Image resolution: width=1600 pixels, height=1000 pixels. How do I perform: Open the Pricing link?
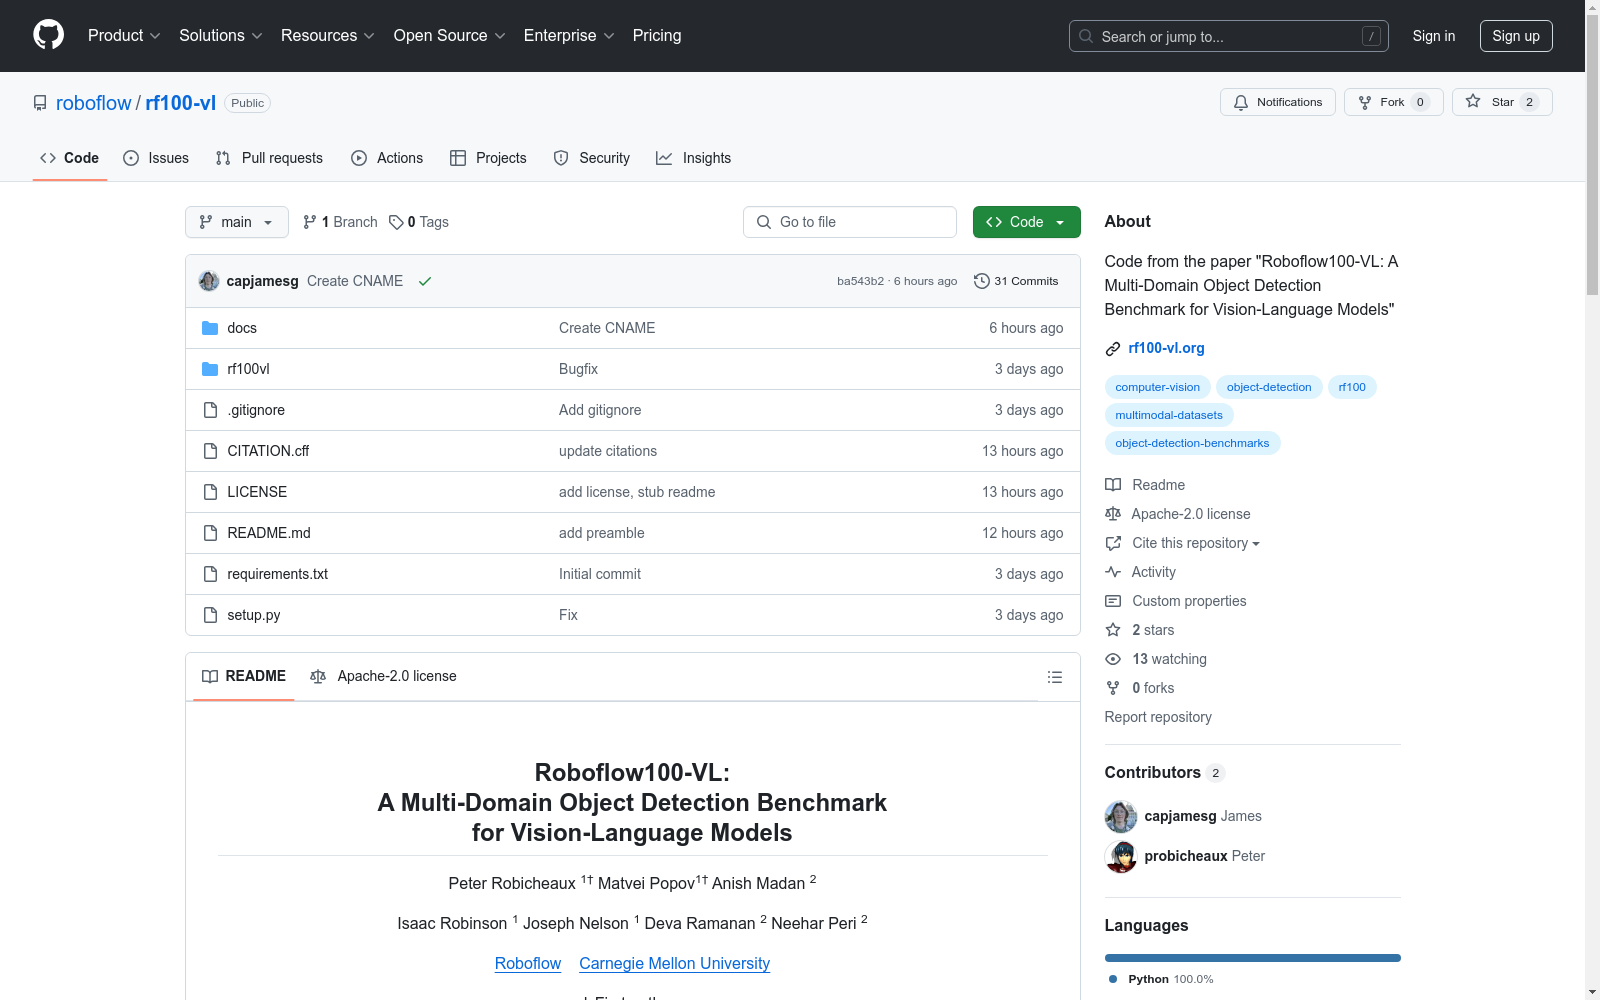[x=657, y=36]
